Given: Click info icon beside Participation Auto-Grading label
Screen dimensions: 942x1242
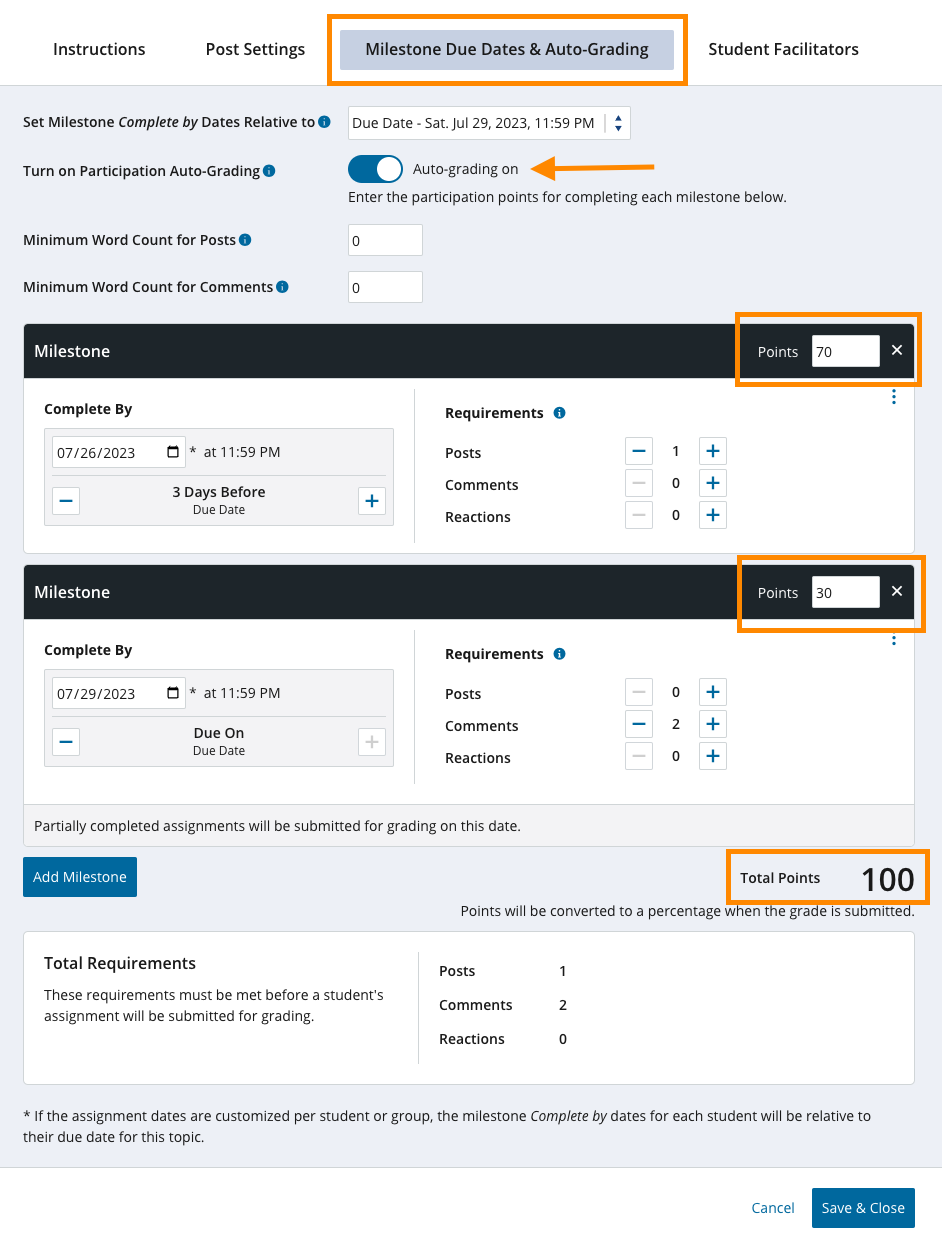Looking at the screenshot, I should pyautogui.click(x=269, y=171).
